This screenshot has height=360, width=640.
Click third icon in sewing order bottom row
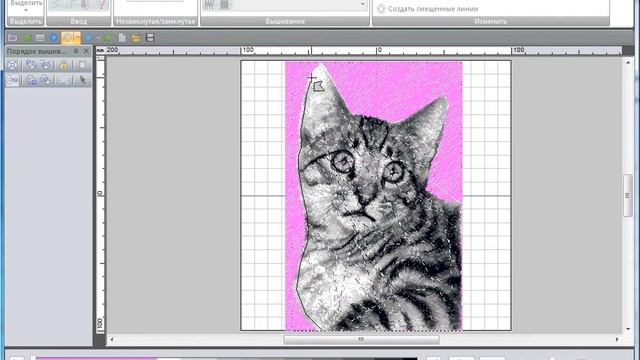tap(45, 80)
